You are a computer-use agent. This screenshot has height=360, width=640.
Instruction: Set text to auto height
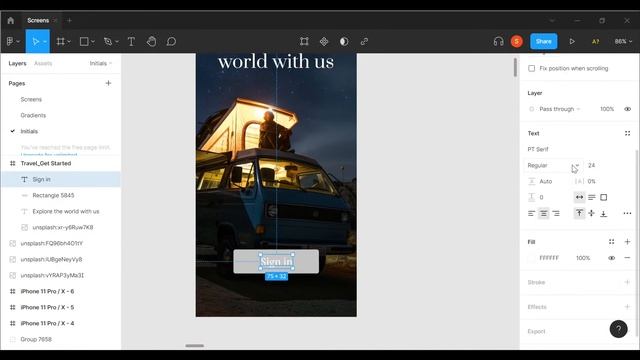(x=591, y=197)
